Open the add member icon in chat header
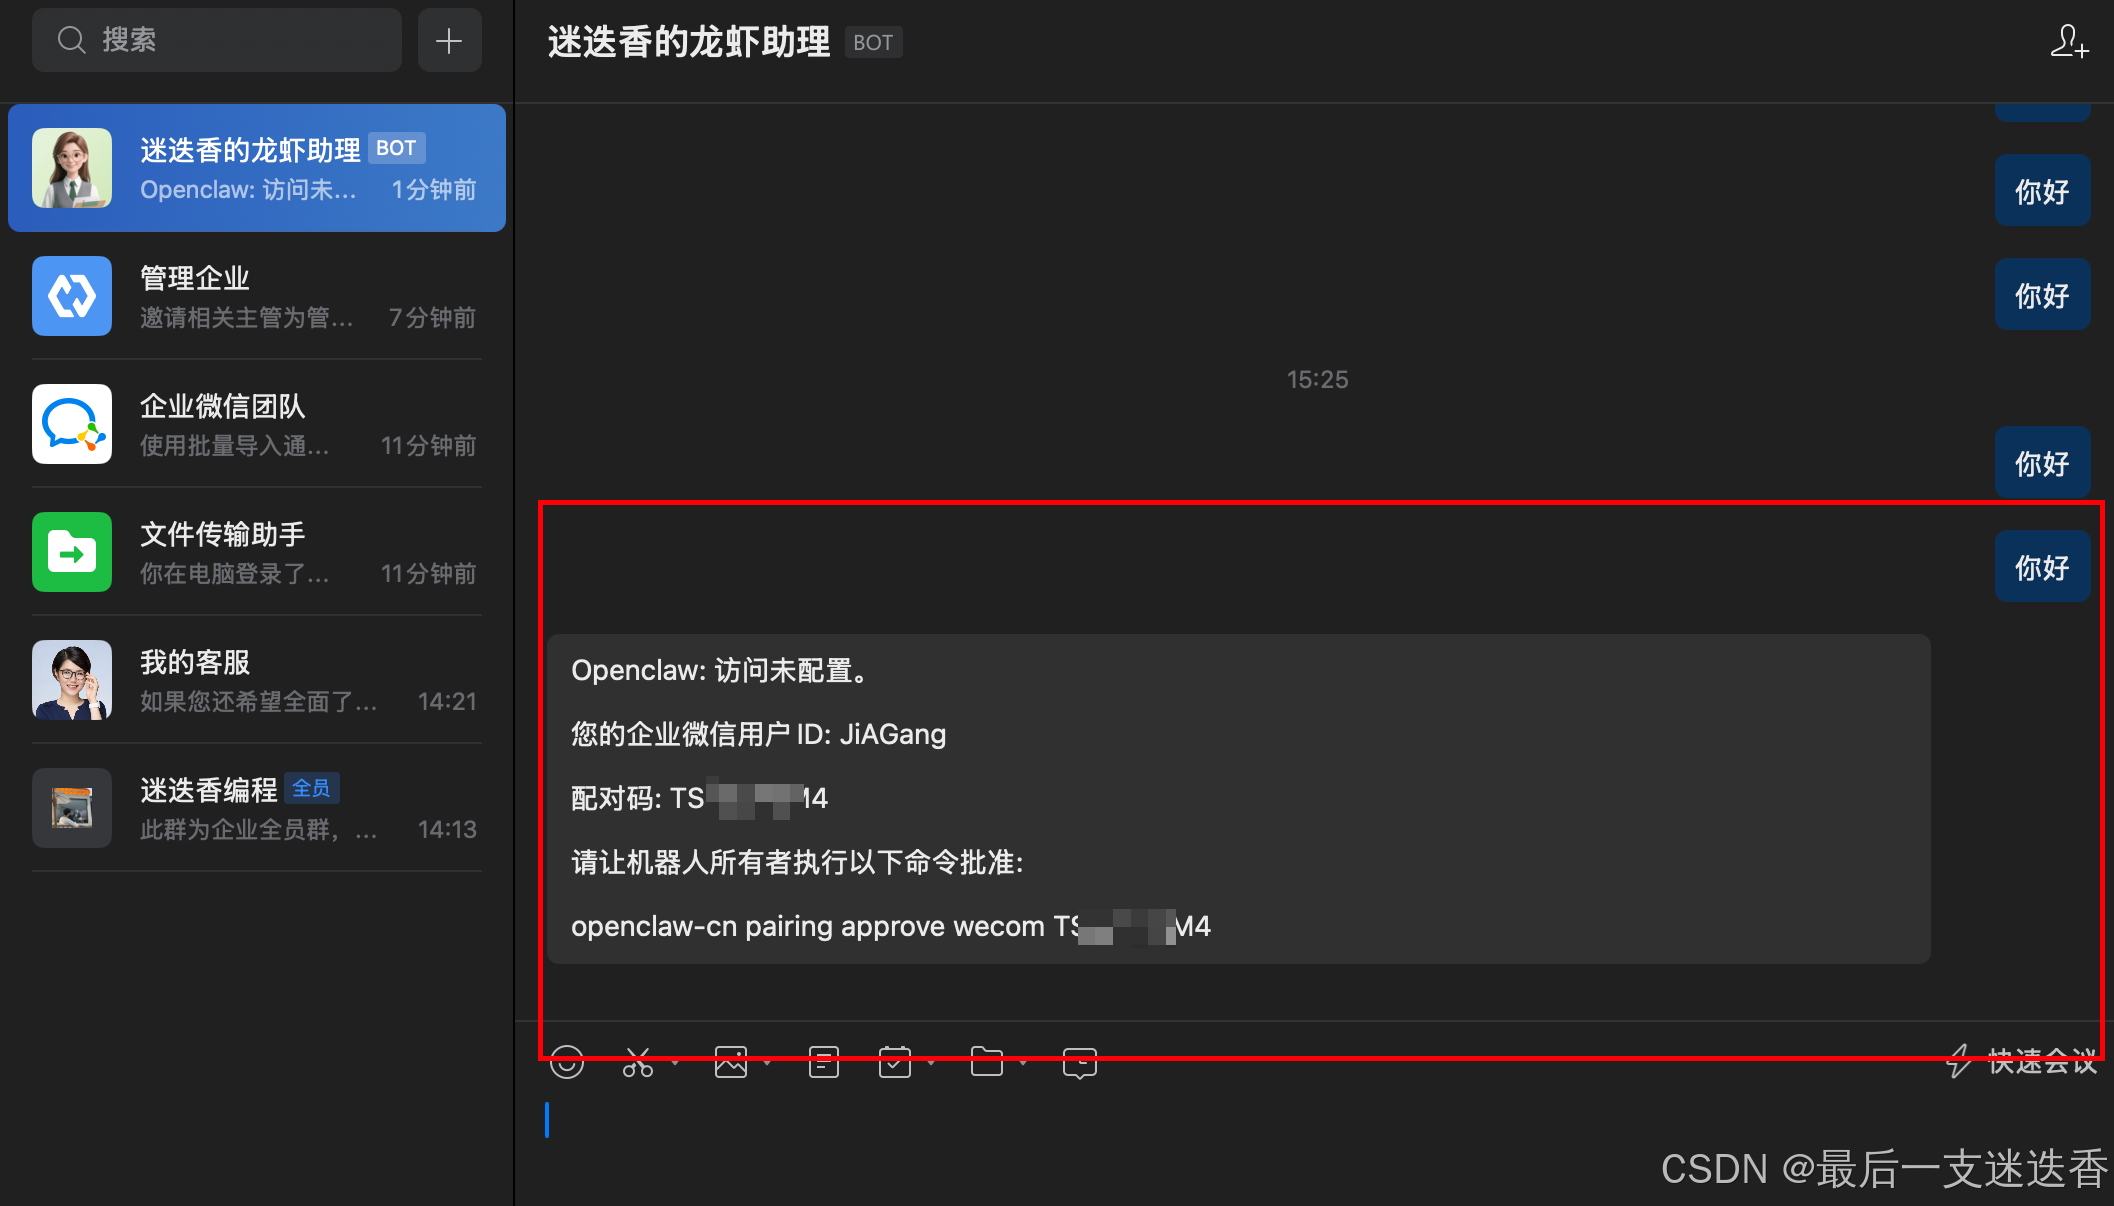This screenshot has width=2114, height=1206. (2069, 42)
